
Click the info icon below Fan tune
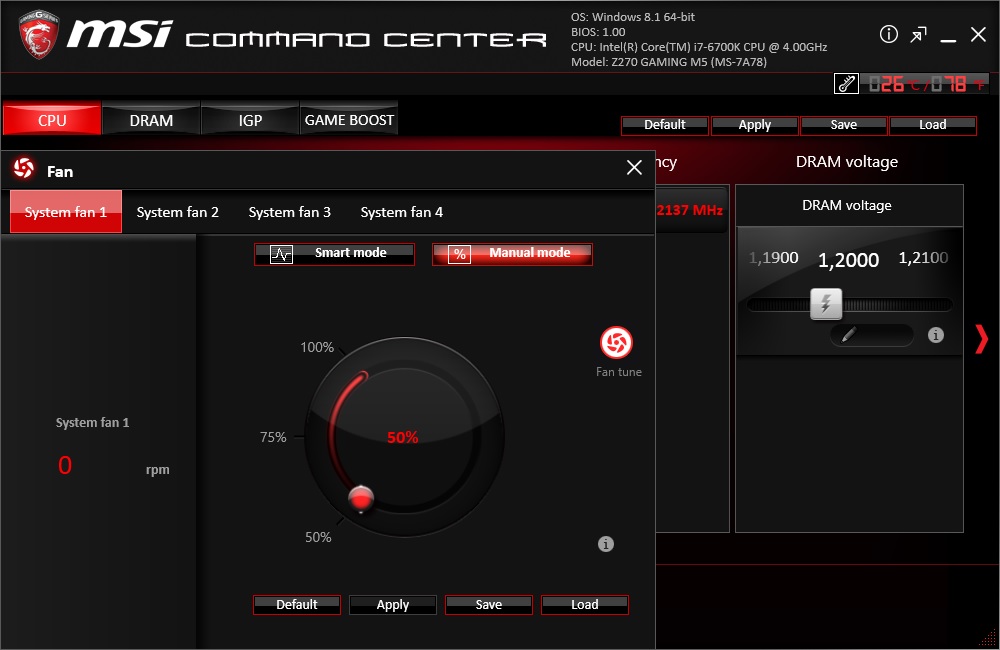(x=606, y=544)
